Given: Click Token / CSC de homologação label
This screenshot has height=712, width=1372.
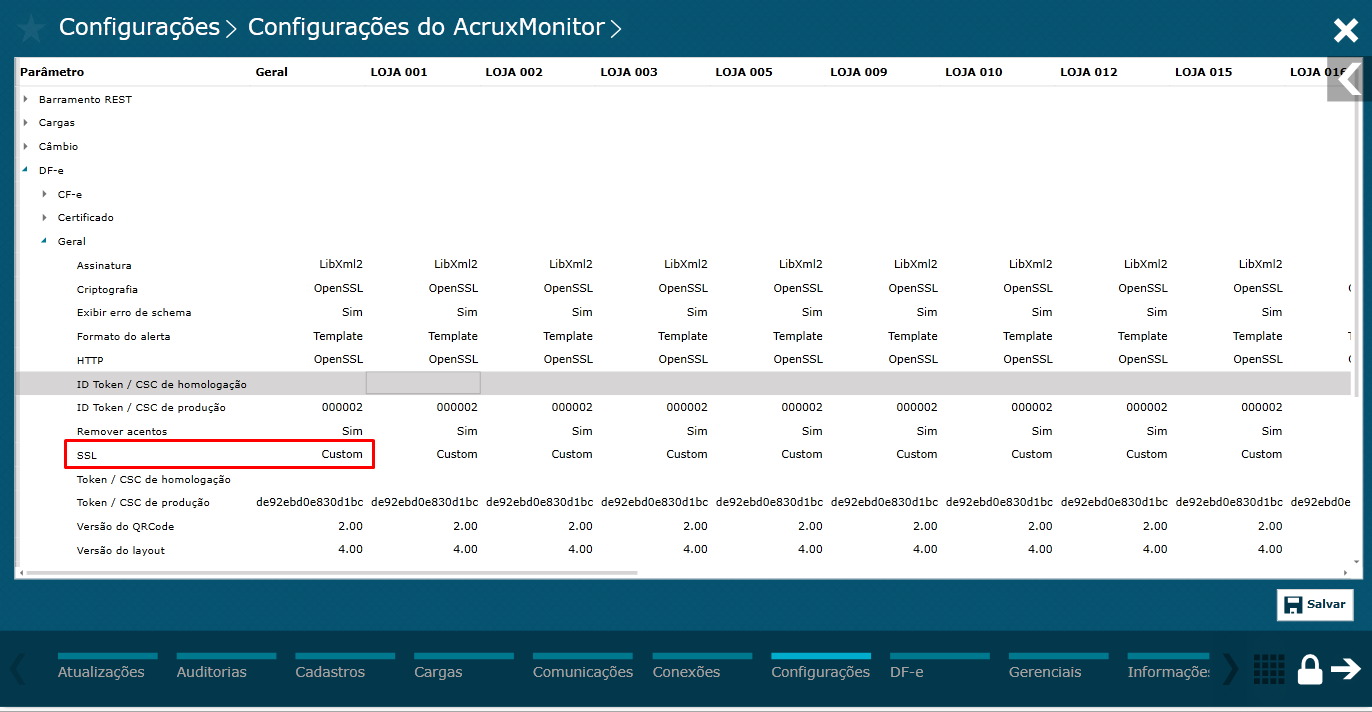Looking at the screenshot, I should pyautogui.click(x=154, y=479).
